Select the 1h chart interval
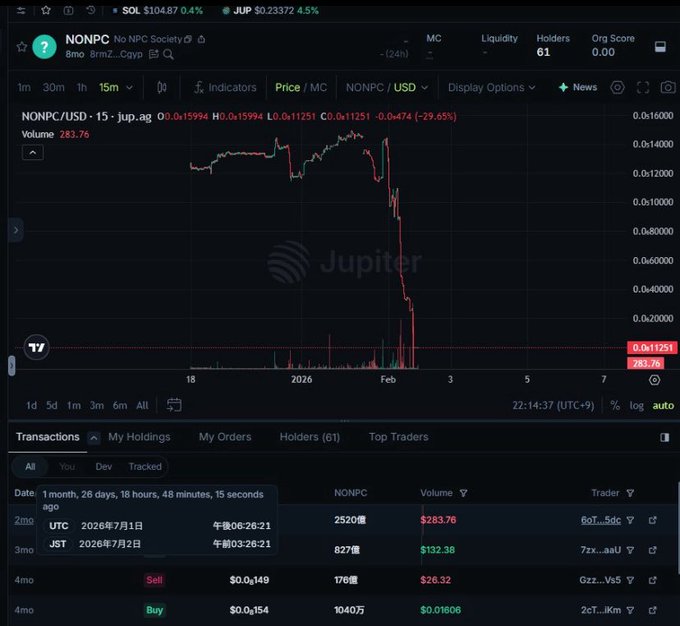 coord(82,88)
